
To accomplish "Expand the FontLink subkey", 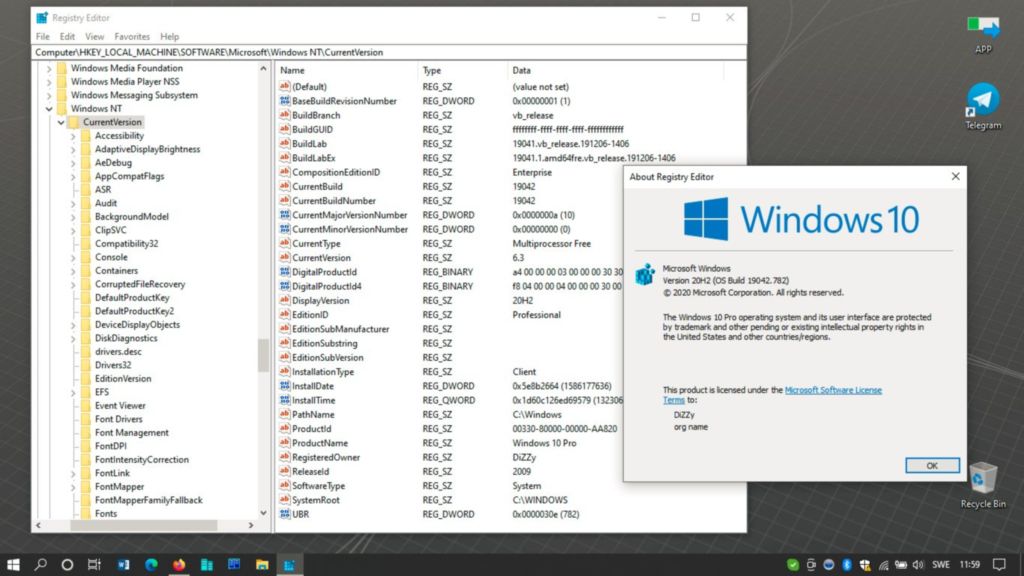I will (x=73, y=473).
